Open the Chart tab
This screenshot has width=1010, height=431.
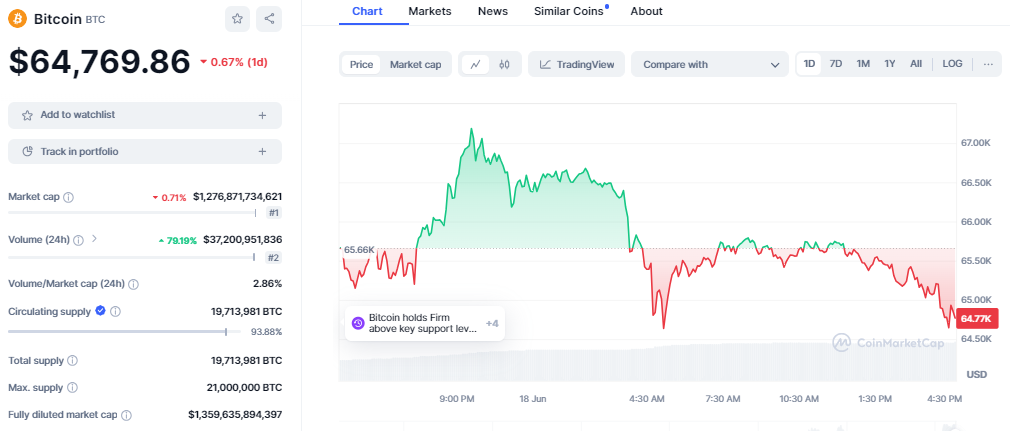tap(367, 11)
